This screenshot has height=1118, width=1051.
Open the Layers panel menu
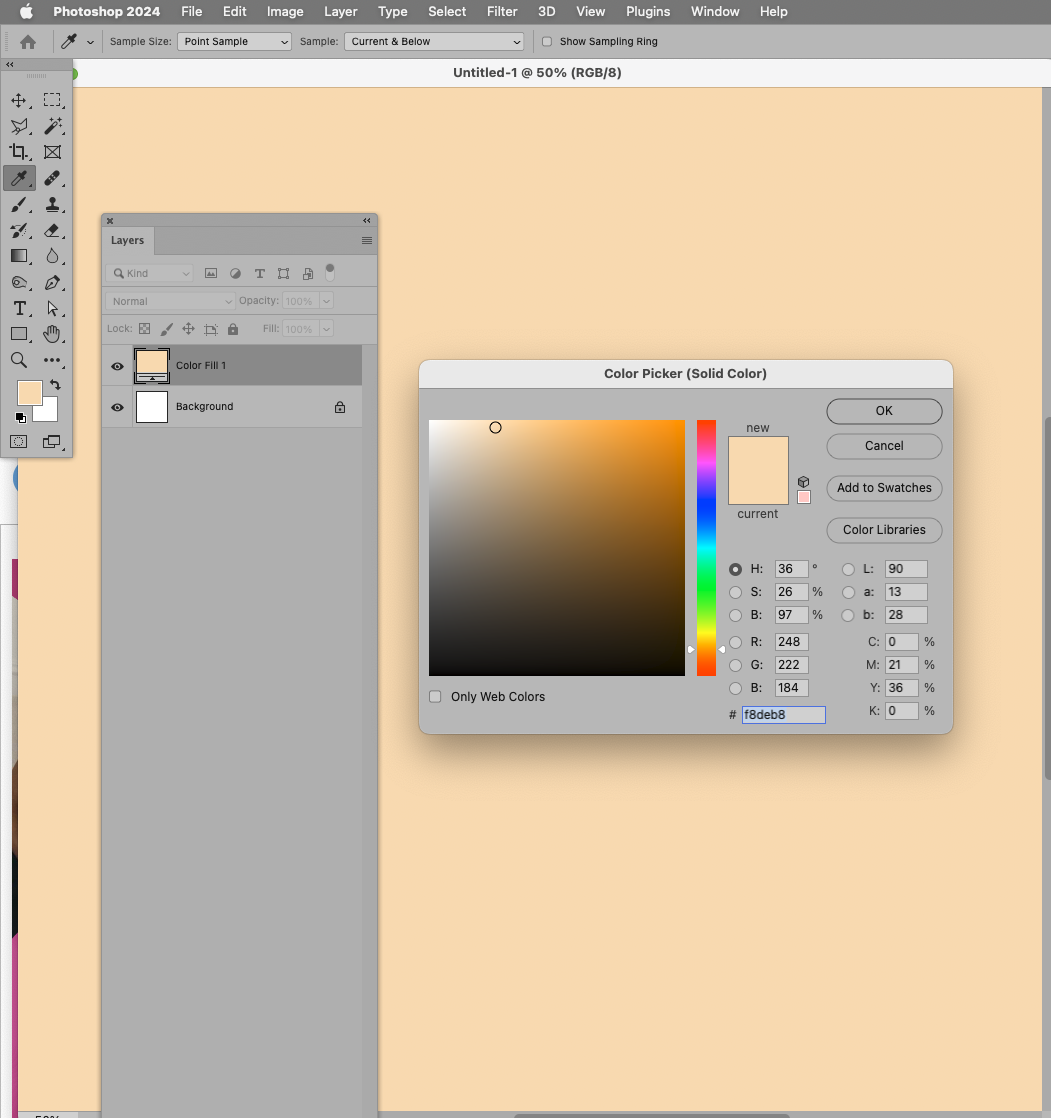[x=366, y=240]
